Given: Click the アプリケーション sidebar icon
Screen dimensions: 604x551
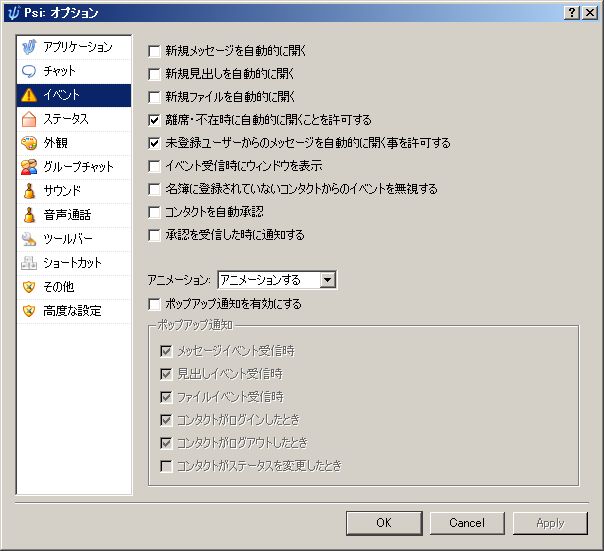Looking at the screenshot, I should point(29,47).
